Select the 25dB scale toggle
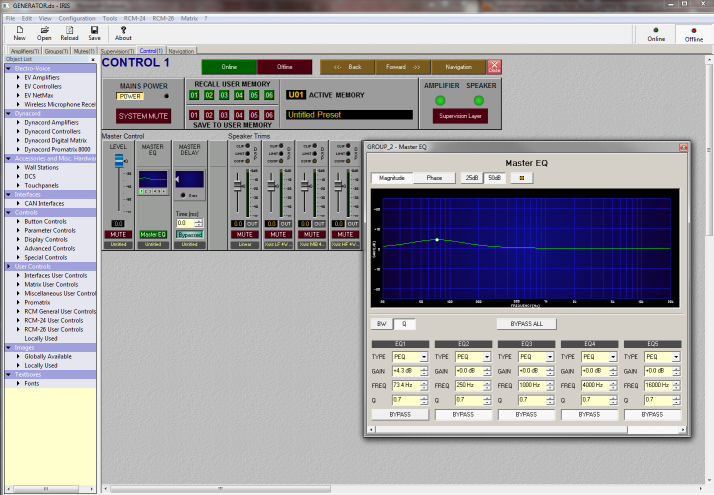 472,178
